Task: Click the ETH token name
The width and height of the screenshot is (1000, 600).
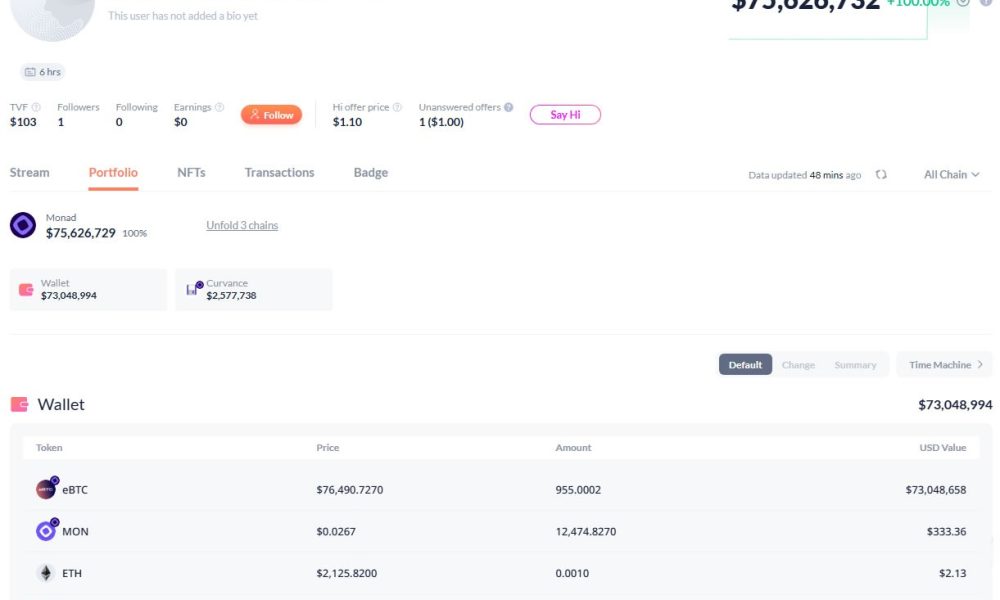Action: coord(72,573)
